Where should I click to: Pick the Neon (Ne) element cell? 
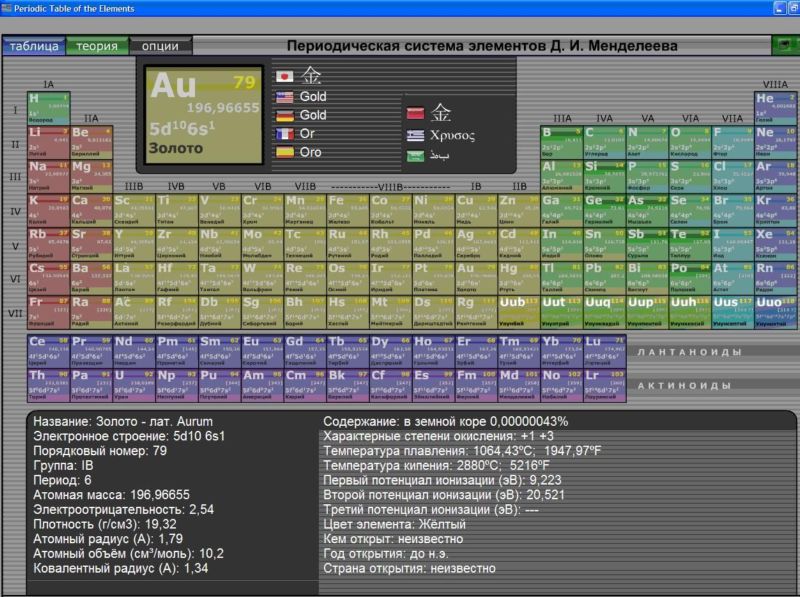tap(776, 142)
